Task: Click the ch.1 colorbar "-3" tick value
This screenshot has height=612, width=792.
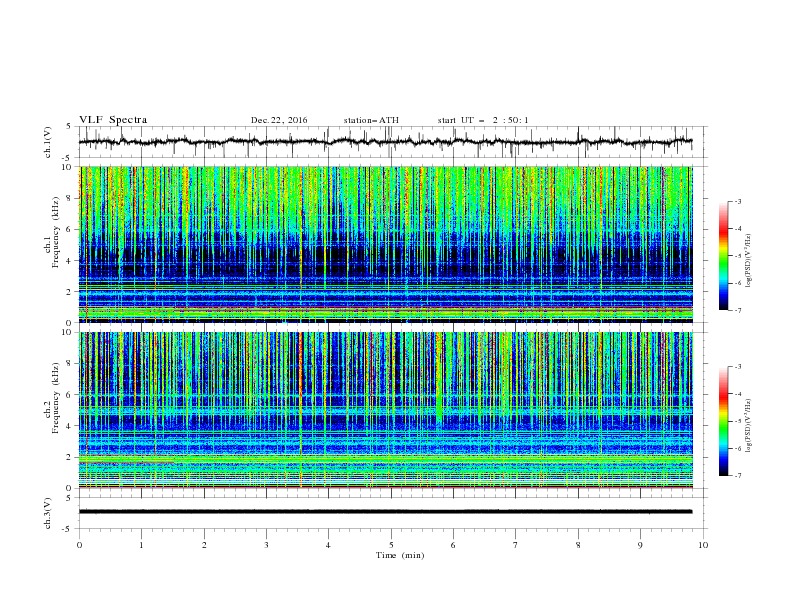Action: tap(737, 201)
